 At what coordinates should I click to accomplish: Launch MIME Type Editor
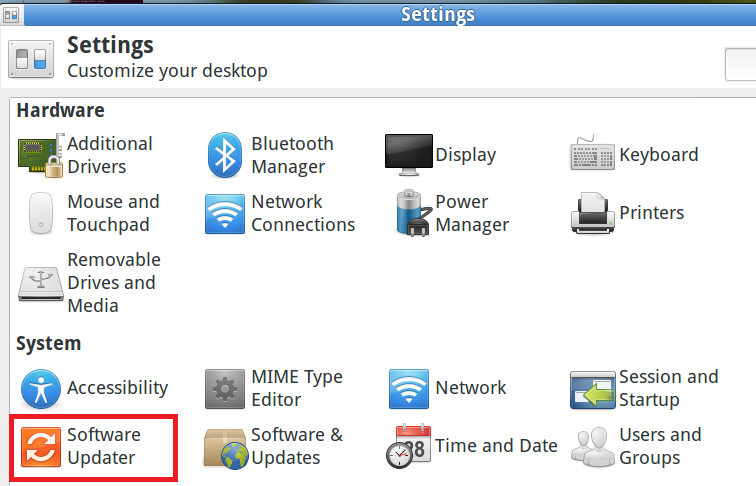273,388
